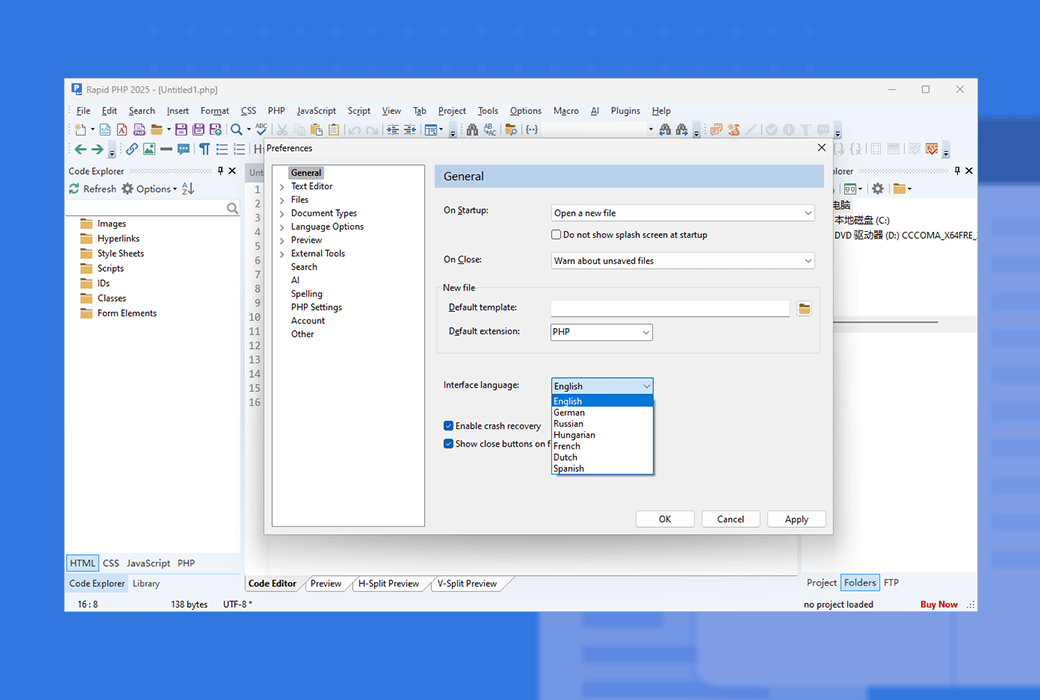Open the Default extension PHP dropdown
The width and height of the screenshot is (1040, 700).
click(x=601, y=332)
